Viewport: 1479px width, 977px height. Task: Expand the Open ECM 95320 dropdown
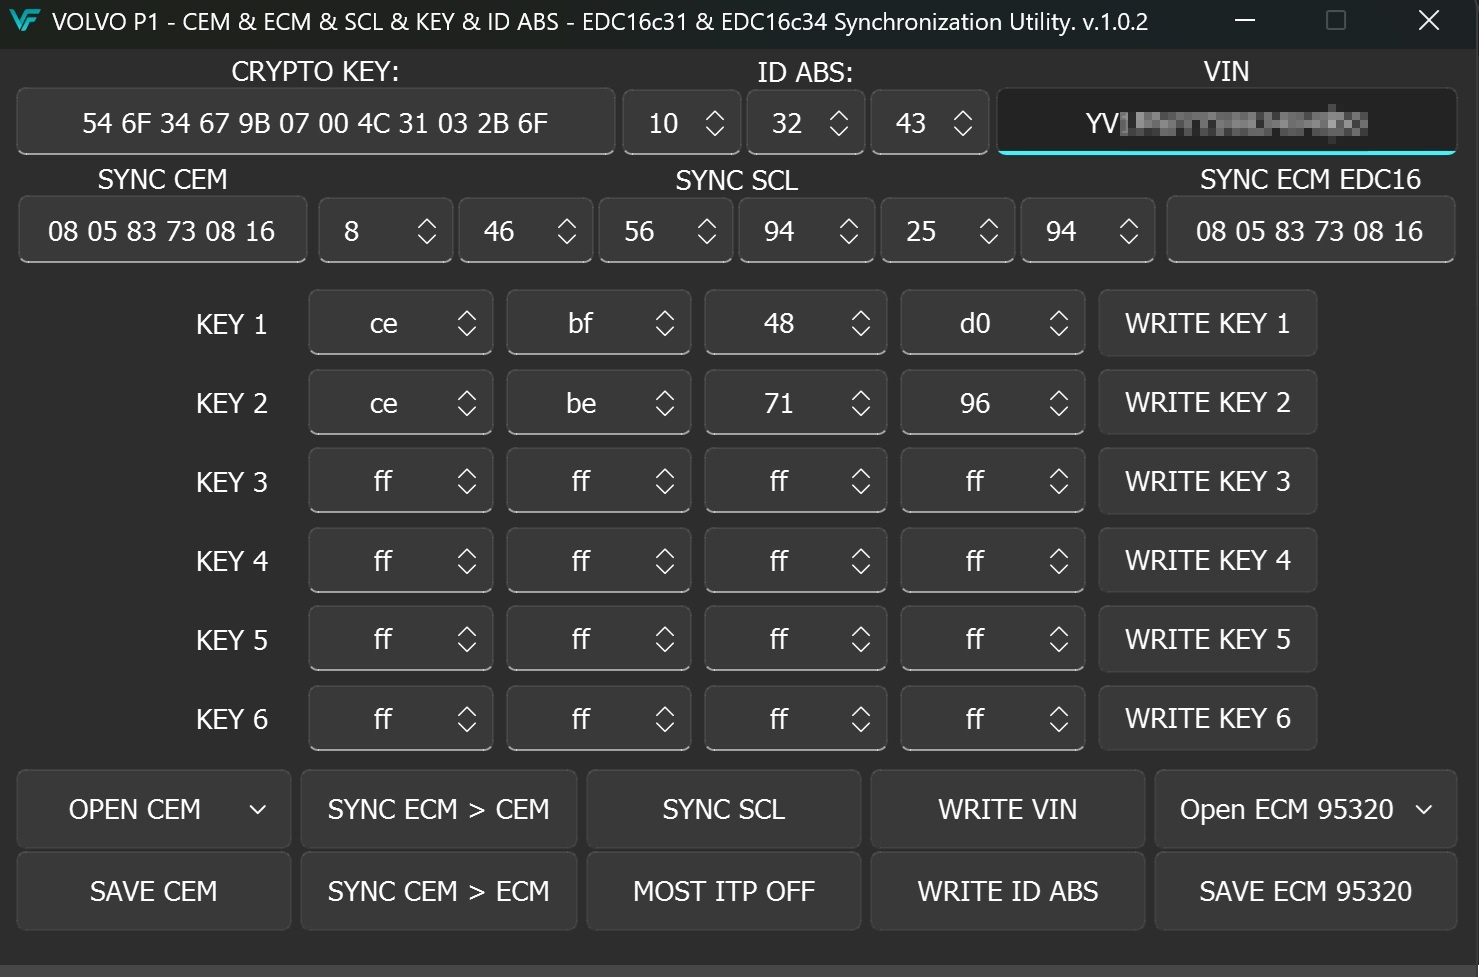1424,809
